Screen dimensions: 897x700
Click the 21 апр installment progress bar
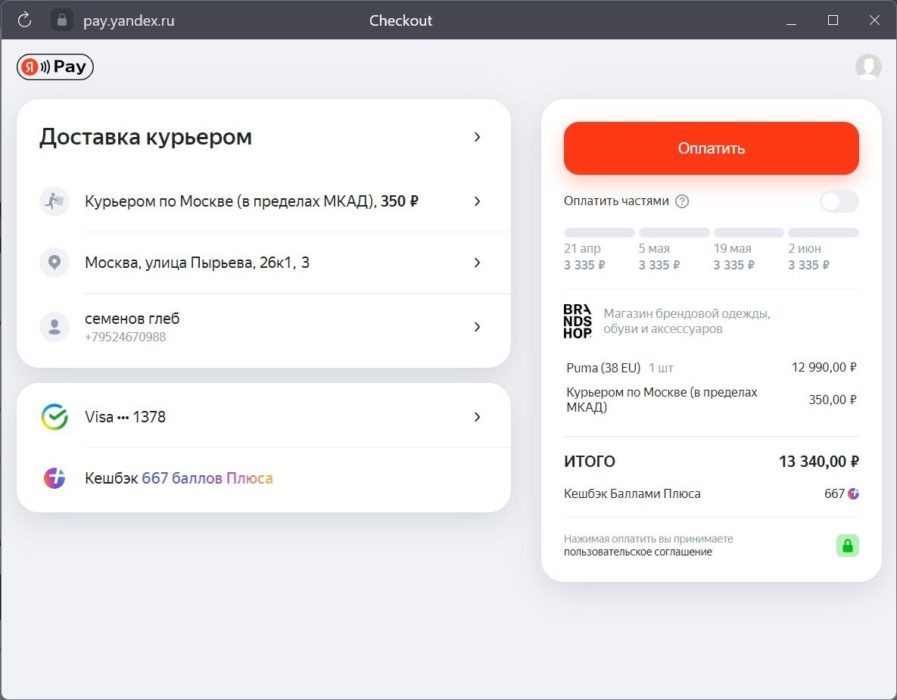click(x=599, y=232)
